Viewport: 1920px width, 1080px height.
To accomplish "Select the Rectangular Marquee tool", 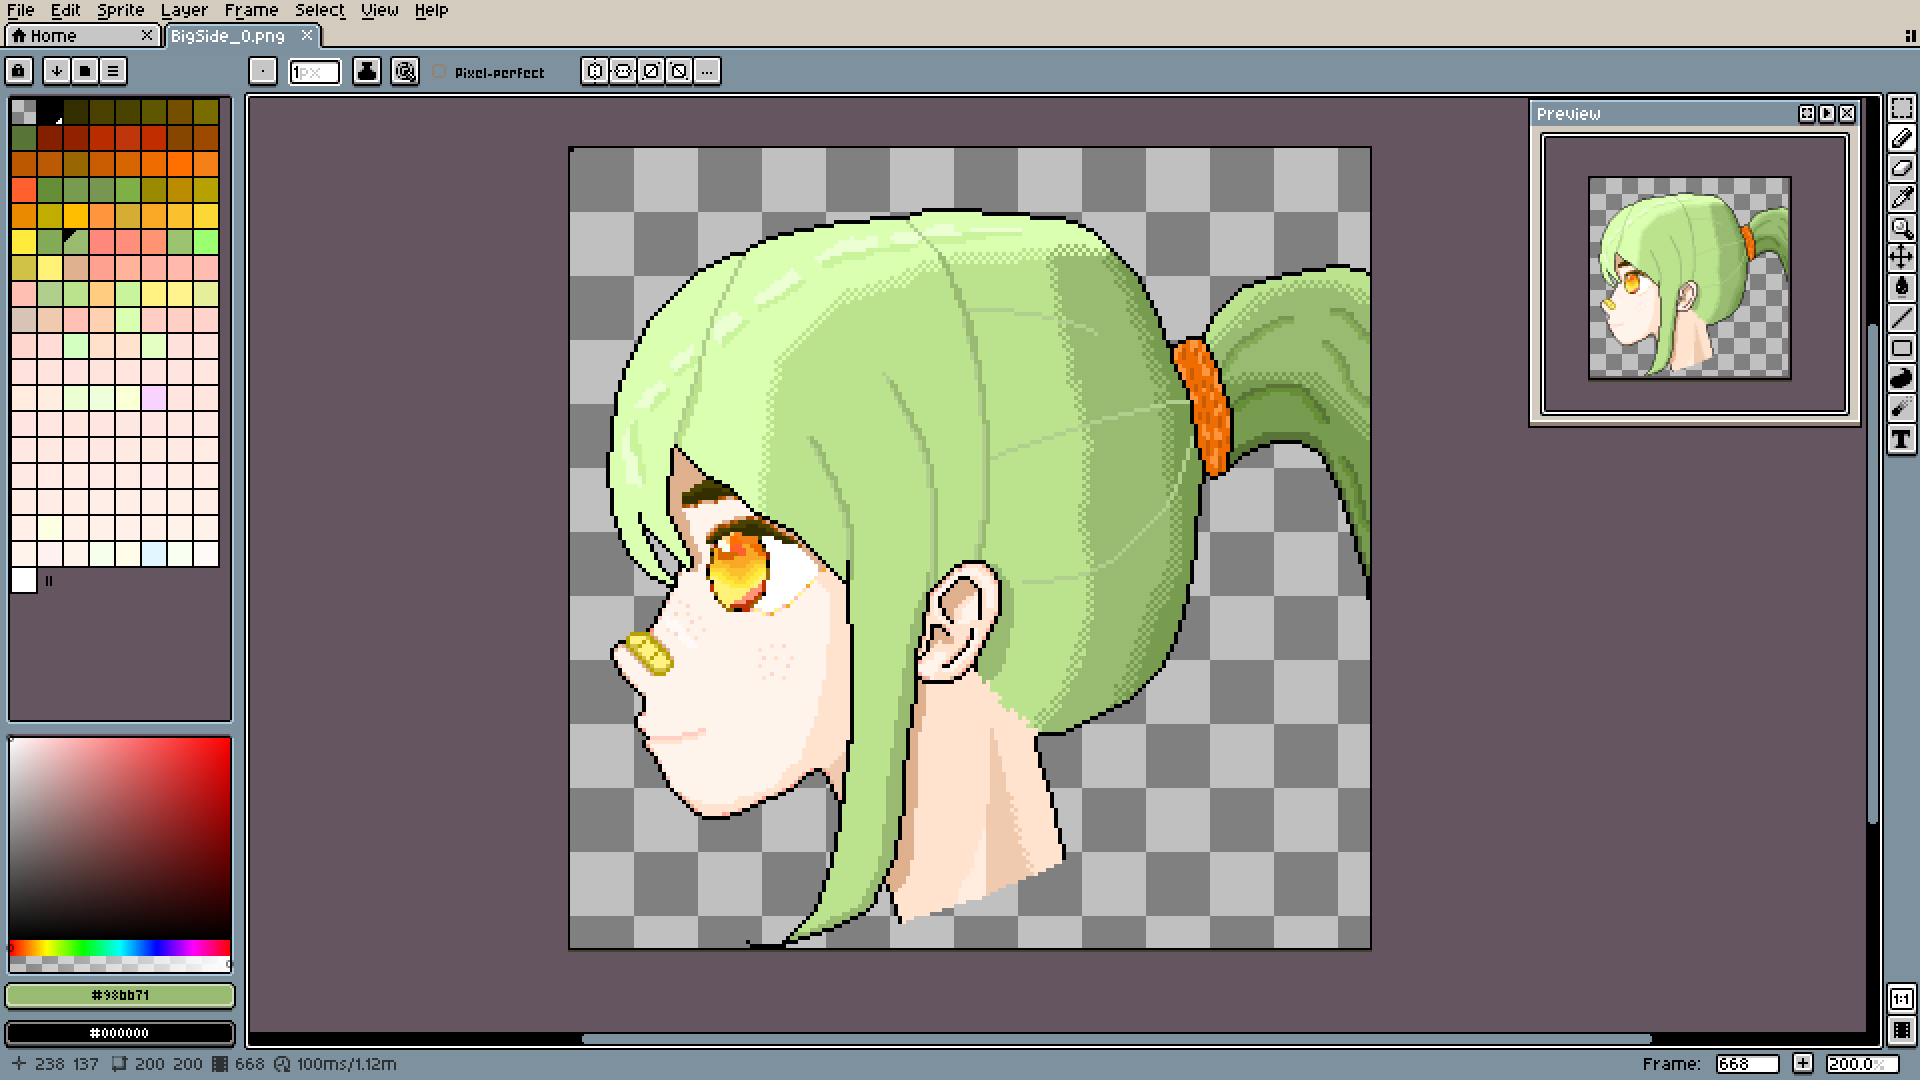I will pos(1901,108).
